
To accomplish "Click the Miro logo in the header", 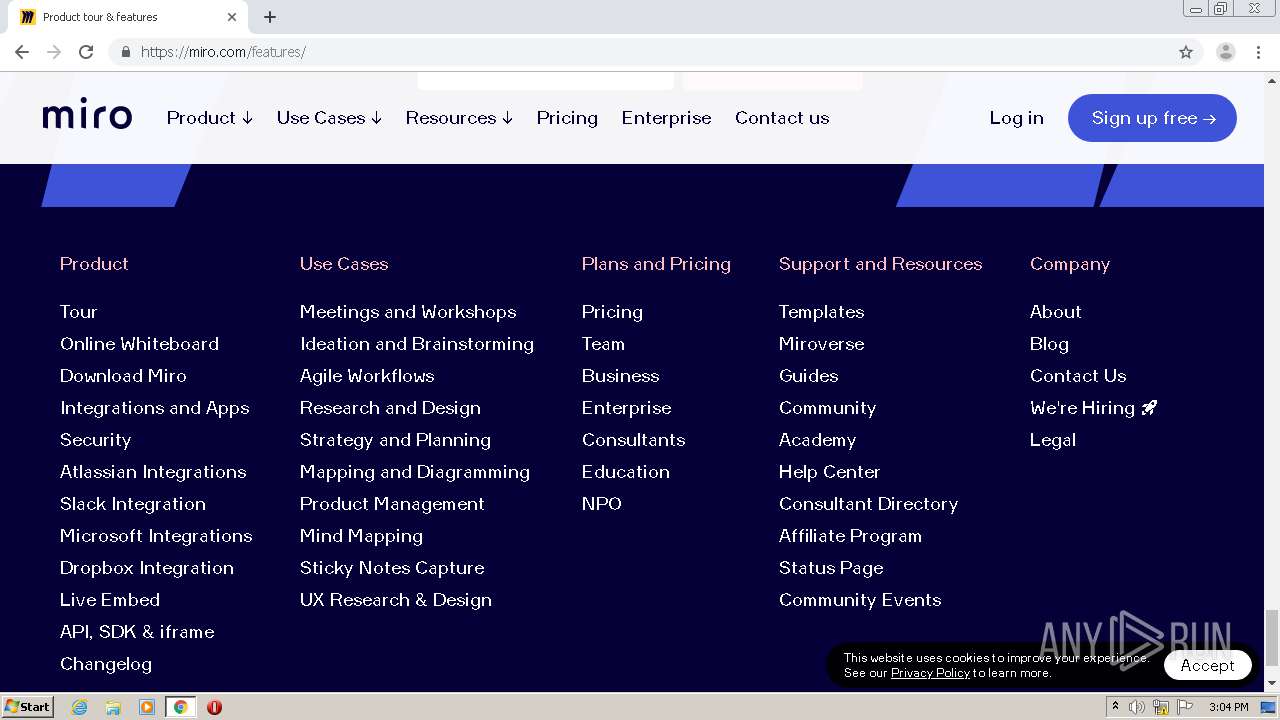I will click(x=87, y=116).
